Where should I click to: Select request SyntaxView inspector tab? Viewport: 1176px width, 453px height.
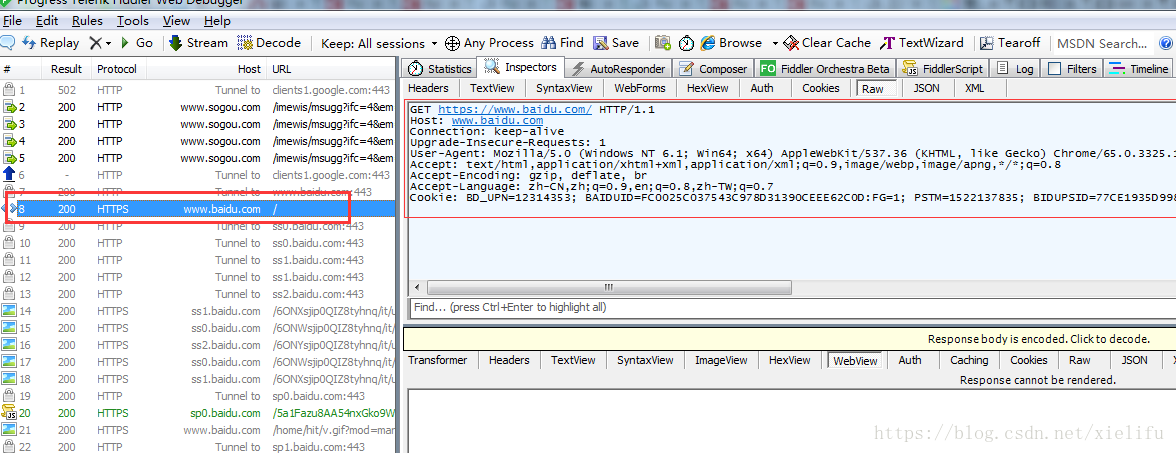tap(564, 88)
